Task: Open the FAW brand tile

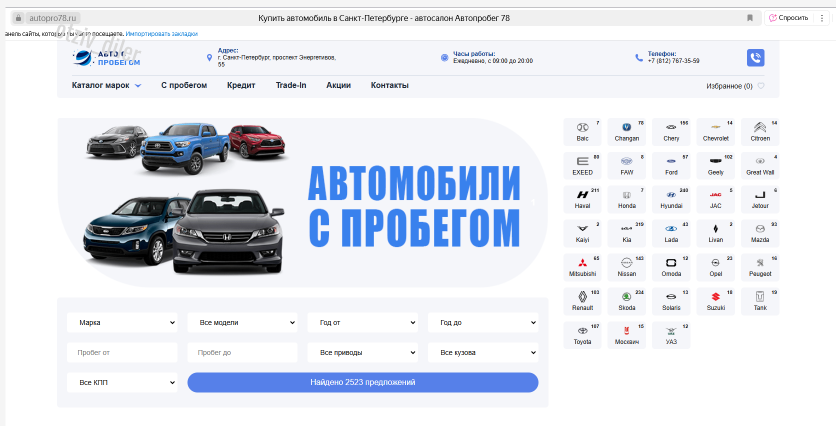Action: click(626, 166)
